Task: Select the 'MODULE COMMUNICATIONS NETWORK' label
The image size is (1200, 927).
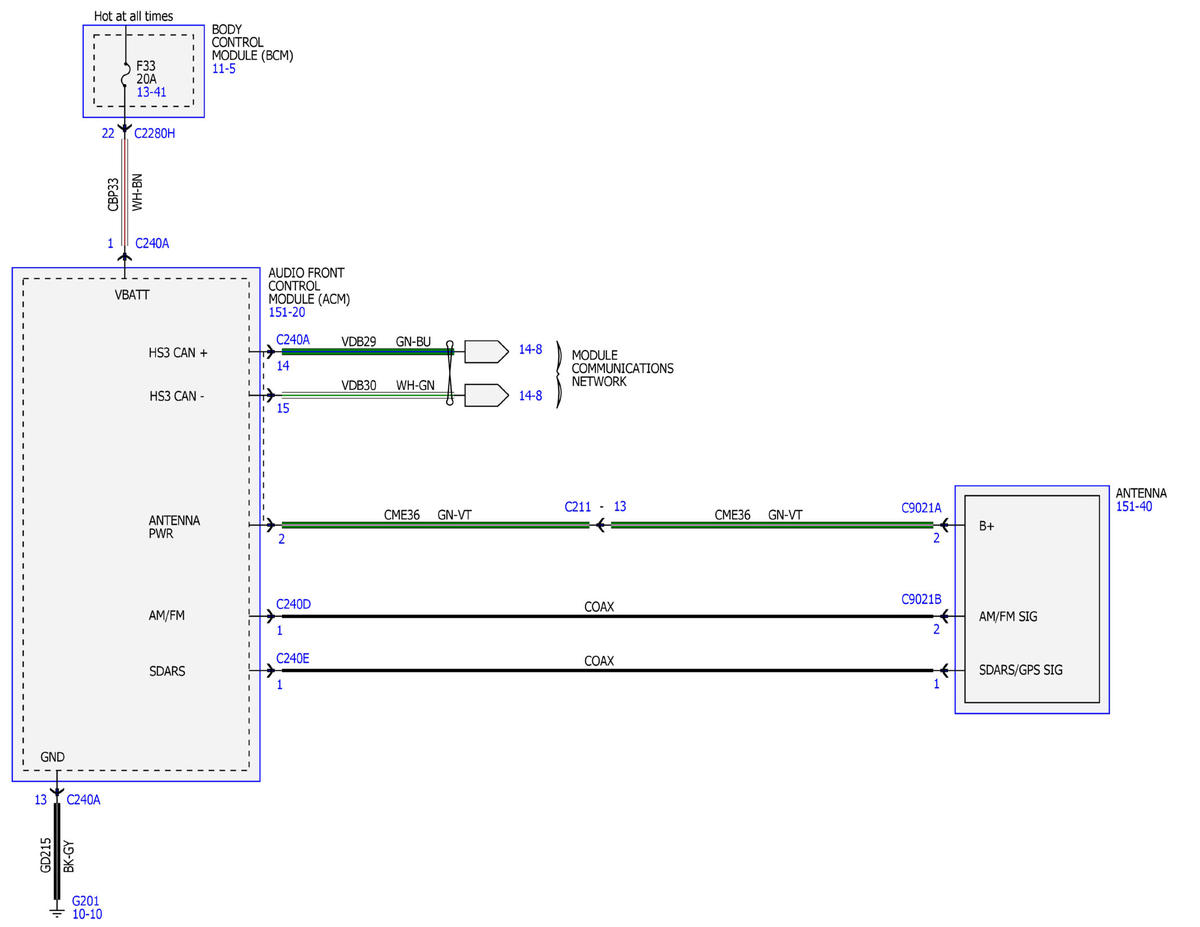Action: pyautogui.click(x=622, y=368)
